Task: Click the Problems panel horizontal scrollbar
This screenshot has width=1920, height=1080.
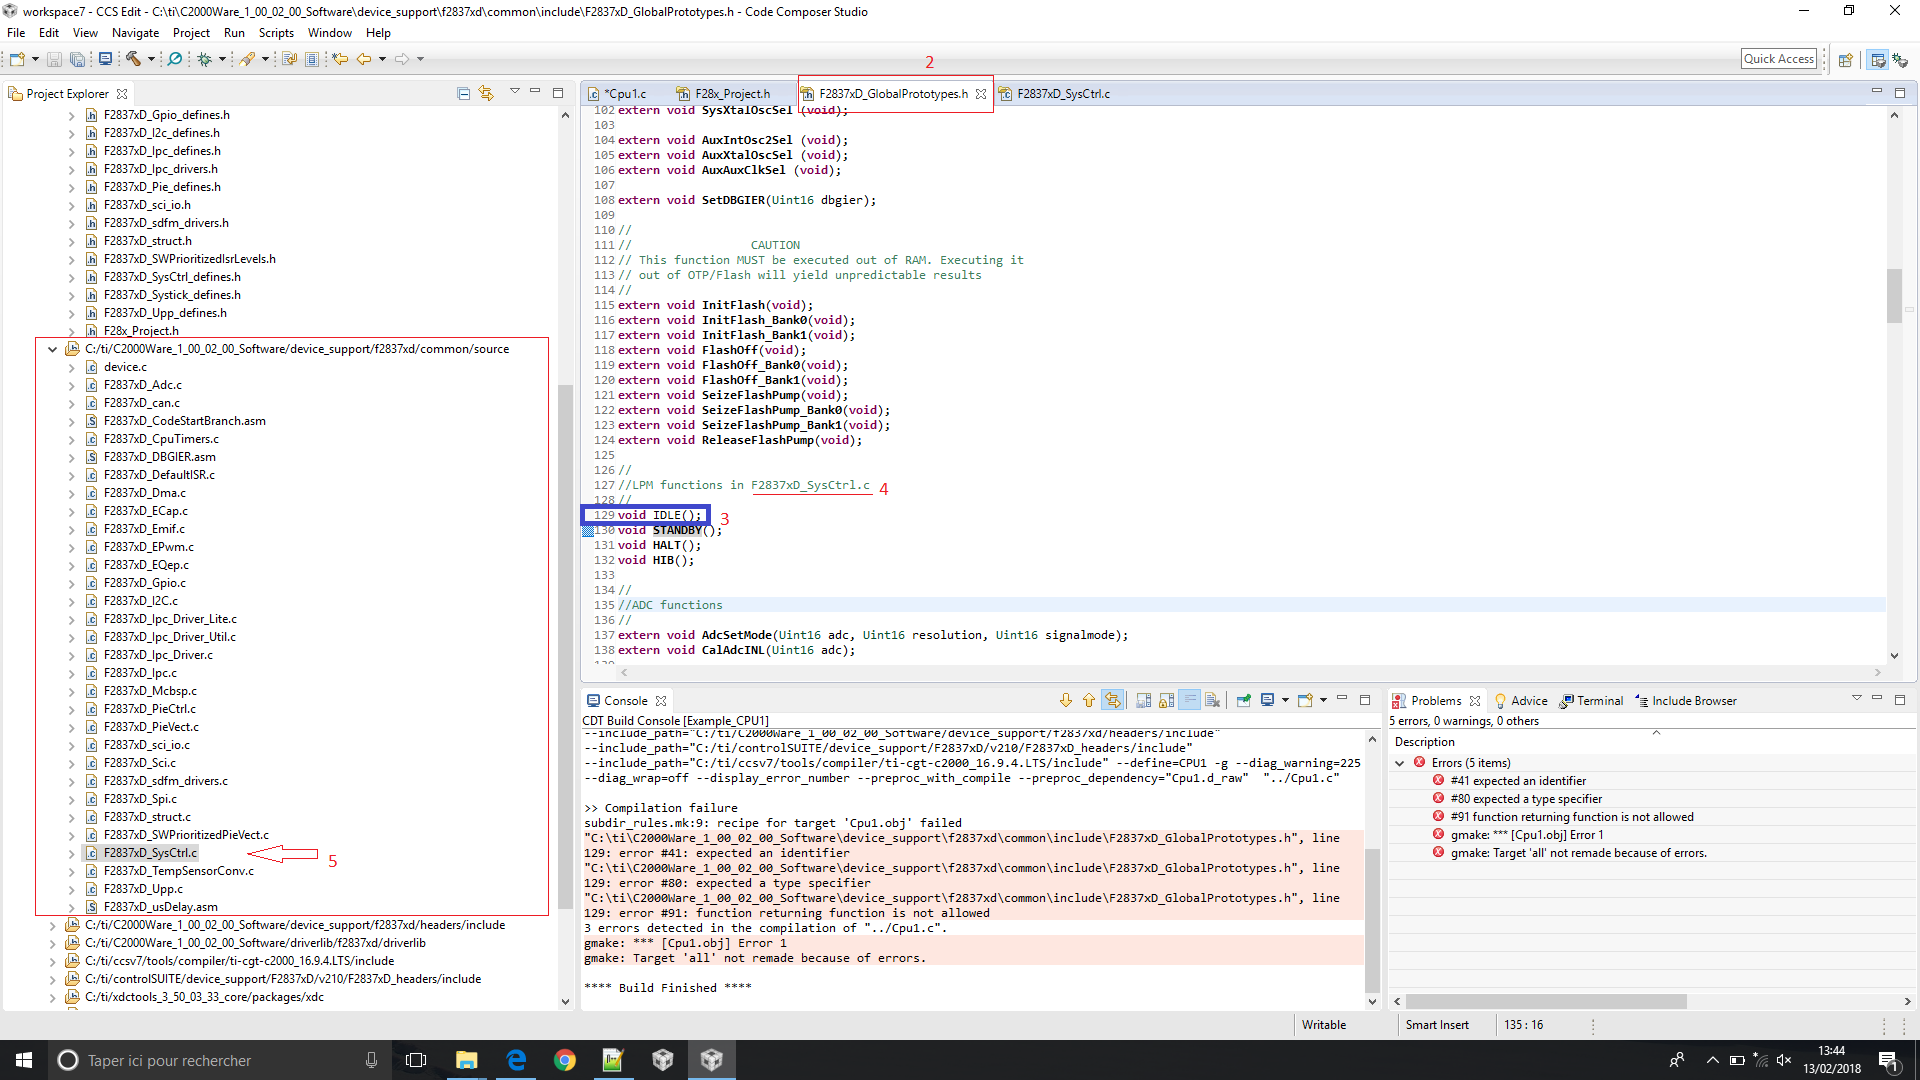Action: pyautogui.click(x=1545, y=1001)
